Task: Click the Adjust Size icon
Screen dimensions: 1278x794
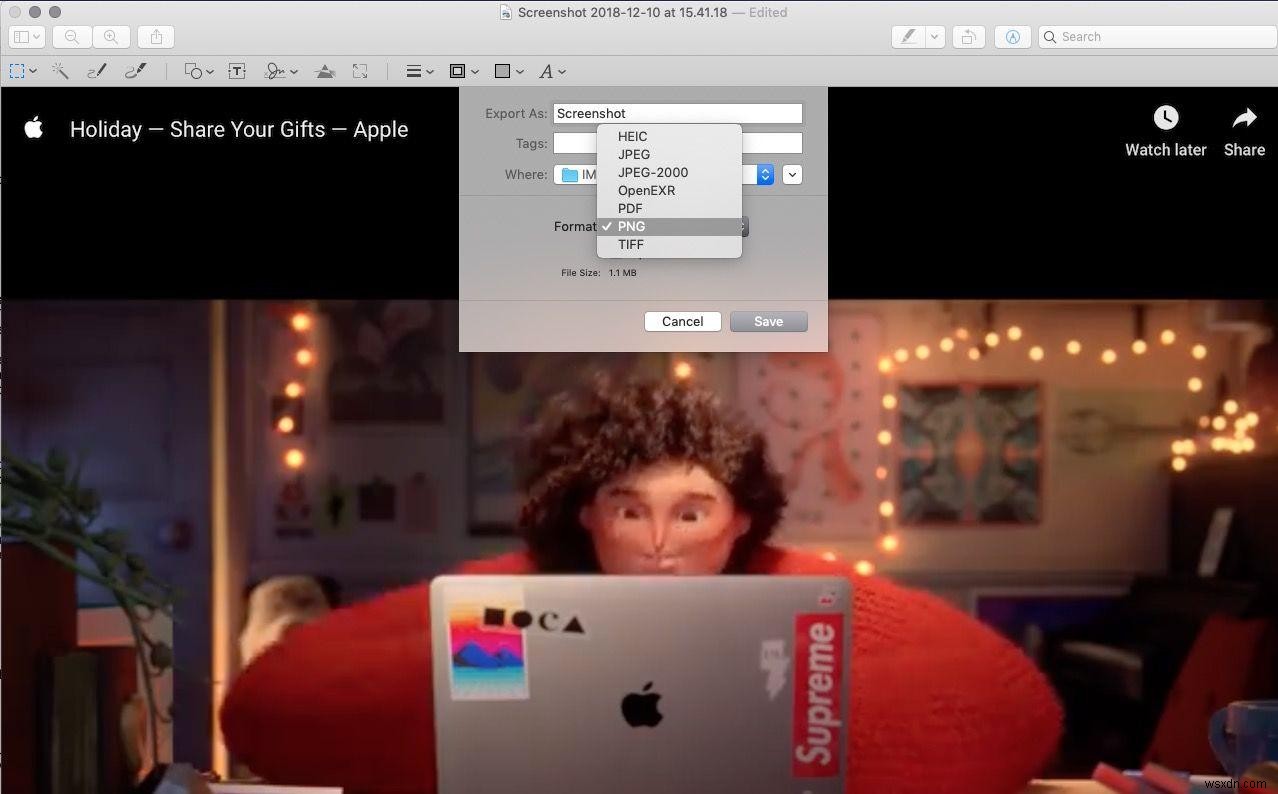Action: tap(360, 70)
